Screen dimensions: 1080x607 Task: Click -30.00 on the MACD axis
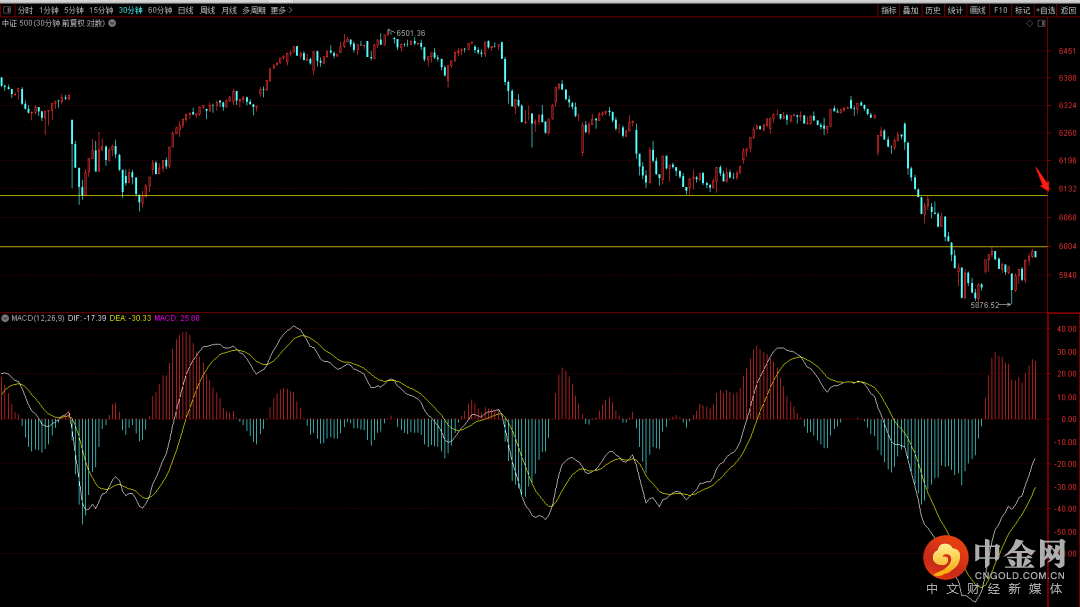[x=1066, y=486]
